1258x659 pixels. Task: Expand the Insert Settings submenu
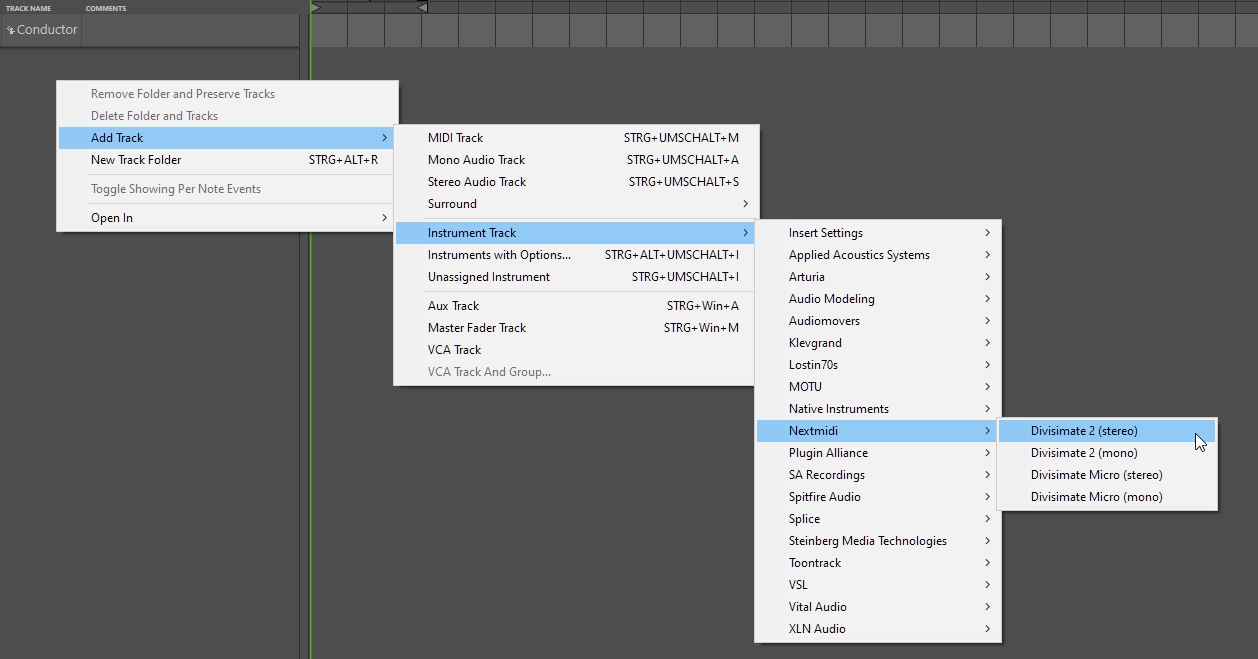[x=878, y=233]
